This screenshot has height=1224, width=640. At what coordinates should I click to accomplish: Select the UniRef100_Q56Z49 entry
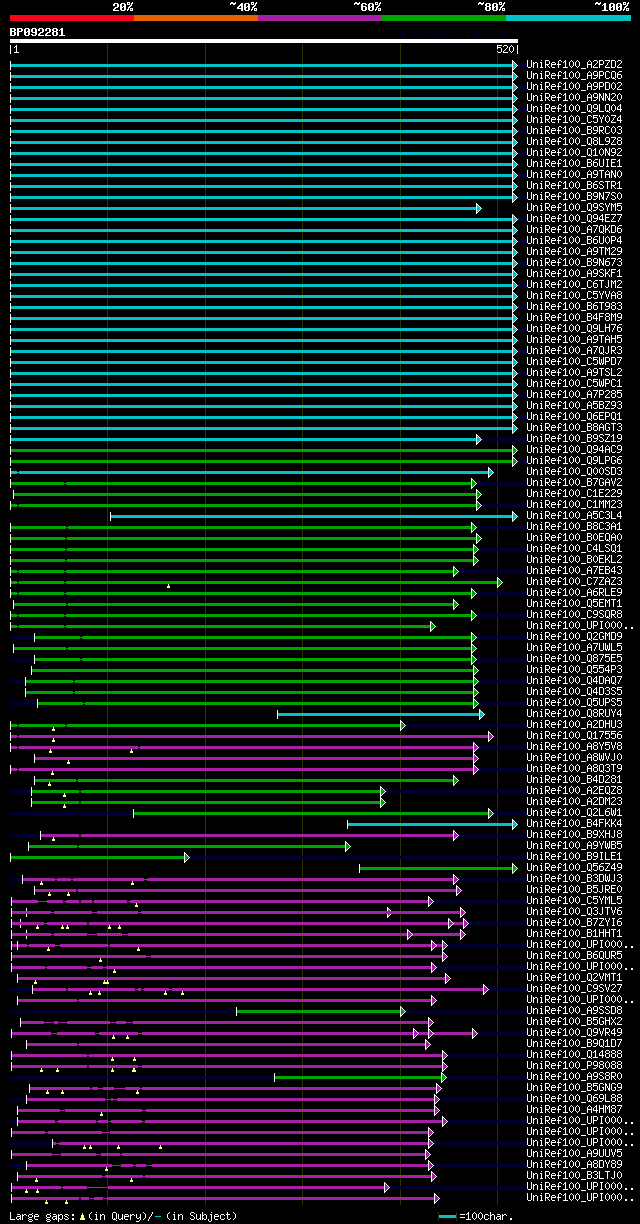[574, 868]
